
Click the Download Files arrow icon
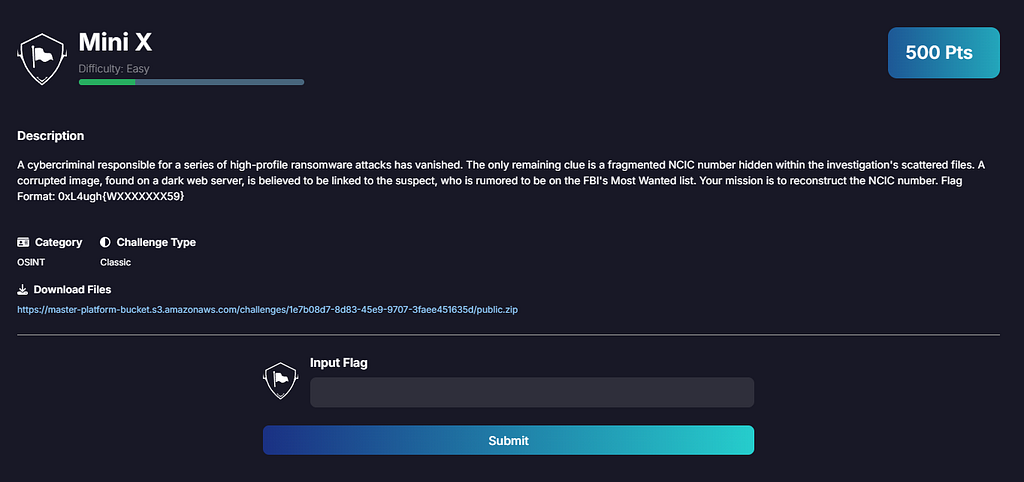point(22,289)
